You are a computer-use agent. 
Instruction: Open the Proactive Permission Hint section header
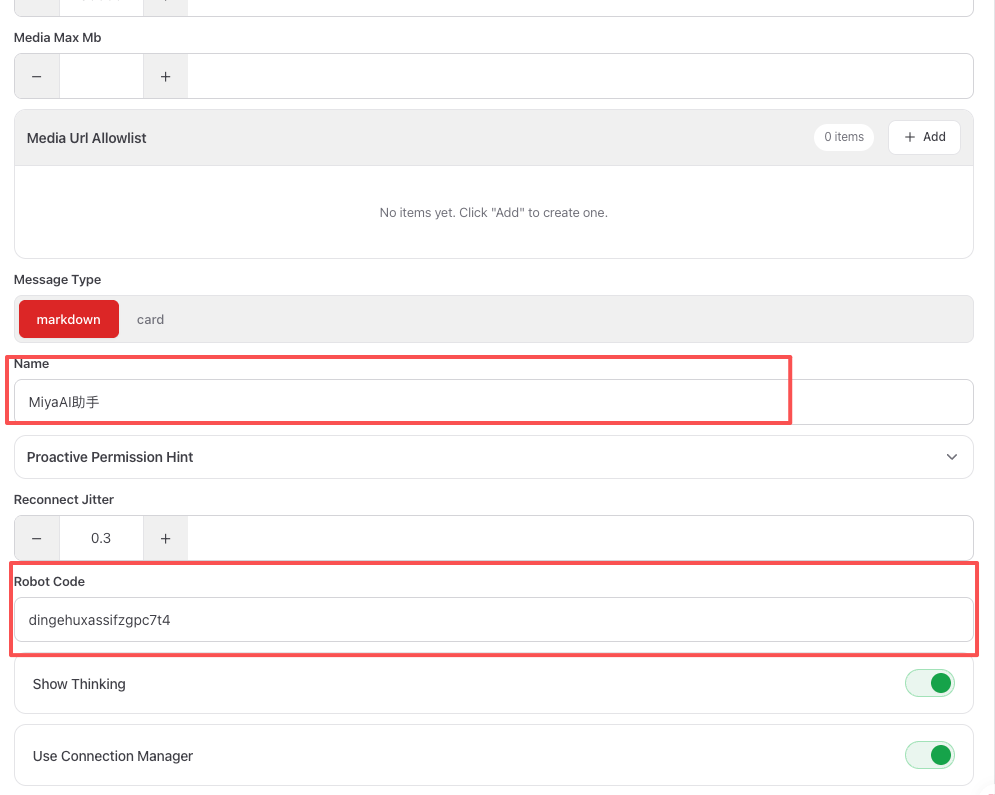(x=494, y=457)
